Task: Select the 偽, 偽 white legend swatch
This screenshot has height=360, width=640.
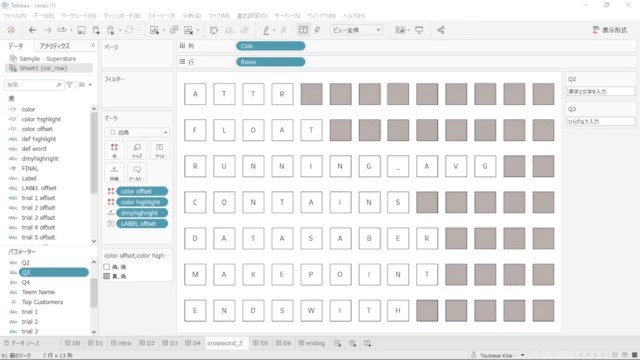Action: point(107,267)
